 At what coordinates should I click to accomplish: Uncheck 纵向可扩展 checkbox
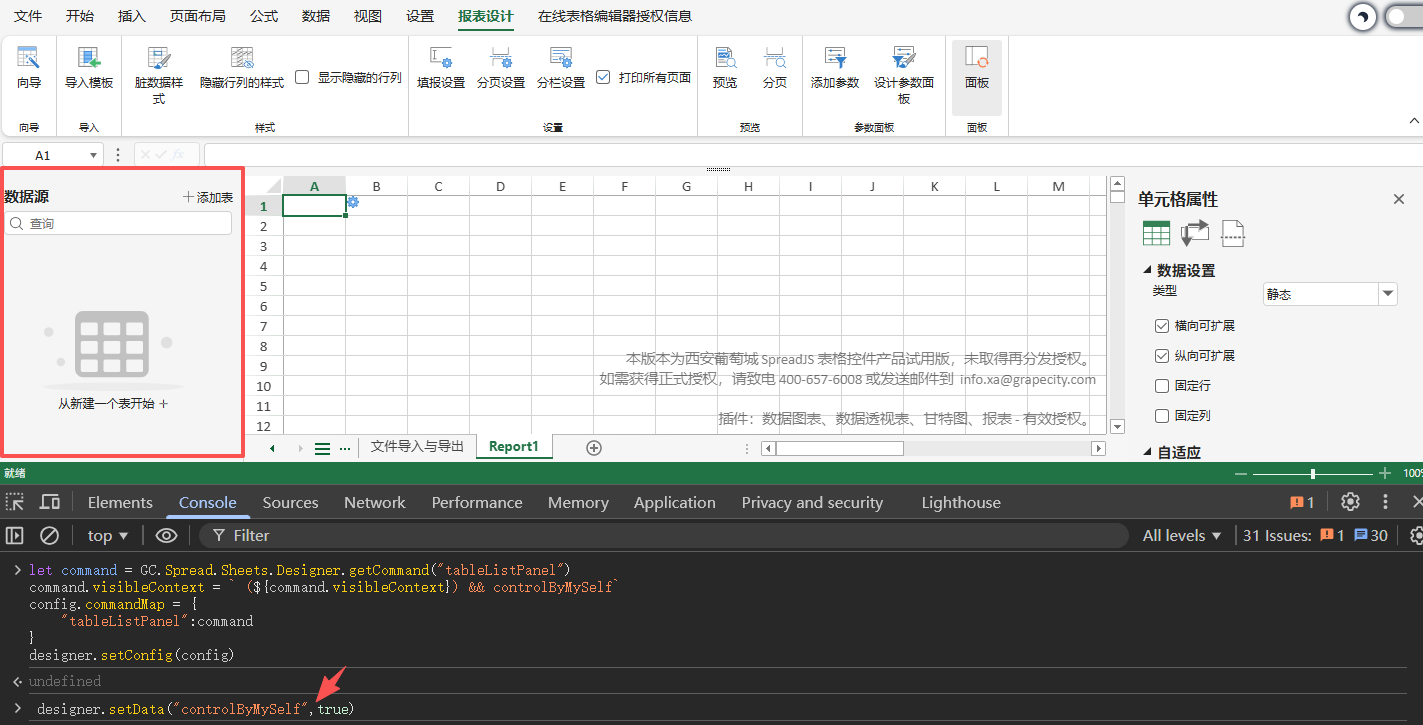(x=1162, y=356)
